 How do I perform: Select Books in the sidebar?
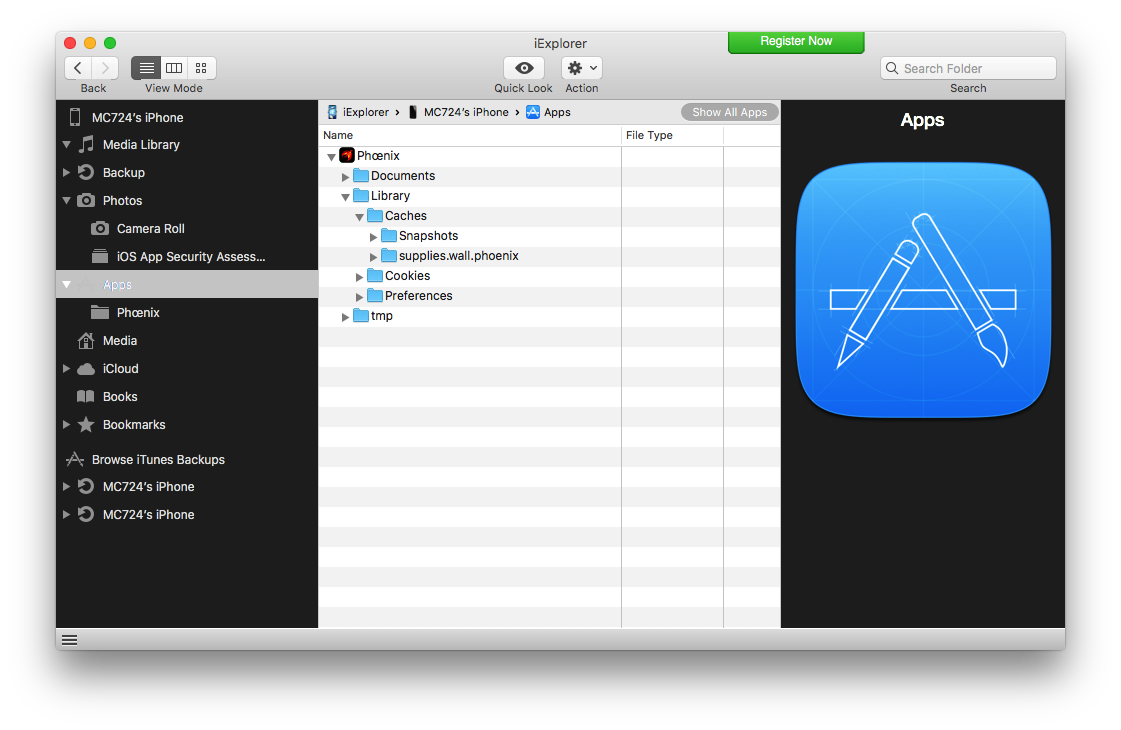[120, 397]
